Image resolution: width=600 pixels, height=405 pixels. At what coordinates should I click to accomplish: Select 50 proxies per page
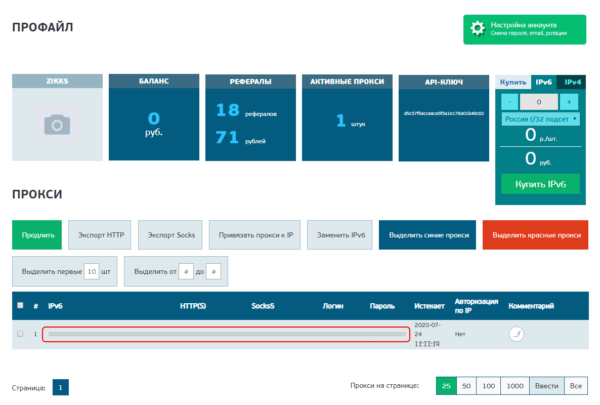pyautogui.click(x=466, y=386)
